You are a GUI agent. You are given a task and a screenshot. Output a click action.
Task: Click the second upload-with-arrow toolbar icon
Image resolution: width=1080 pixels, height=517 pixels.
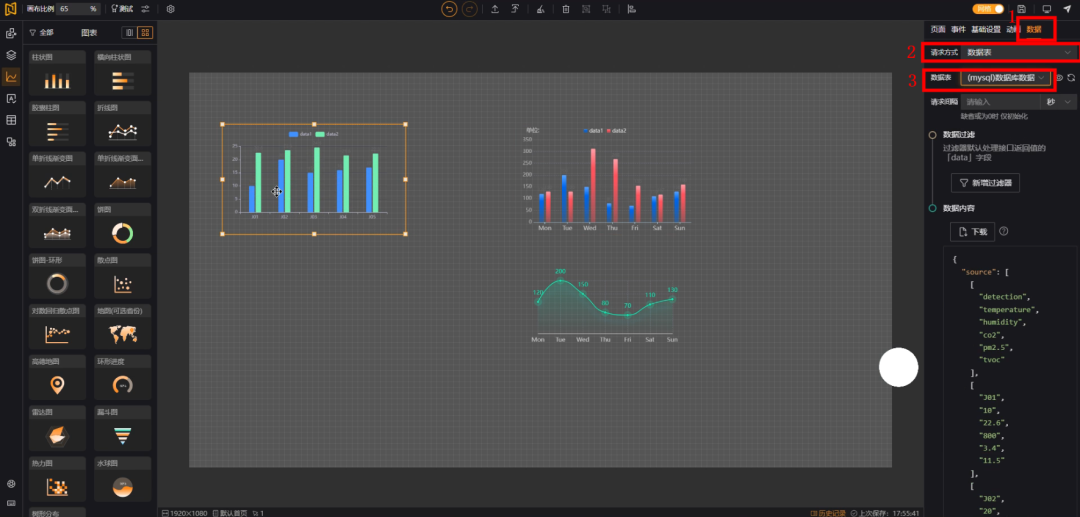tap(515, 9)
